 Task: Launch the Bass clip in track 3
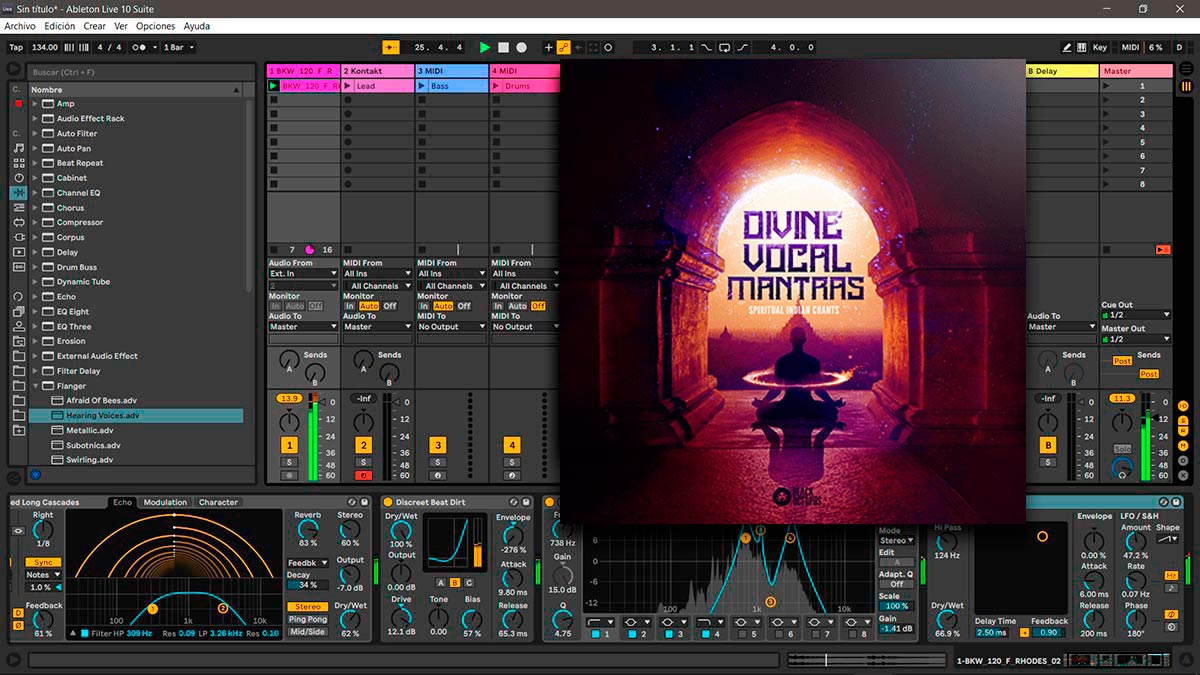pos(421,86)
